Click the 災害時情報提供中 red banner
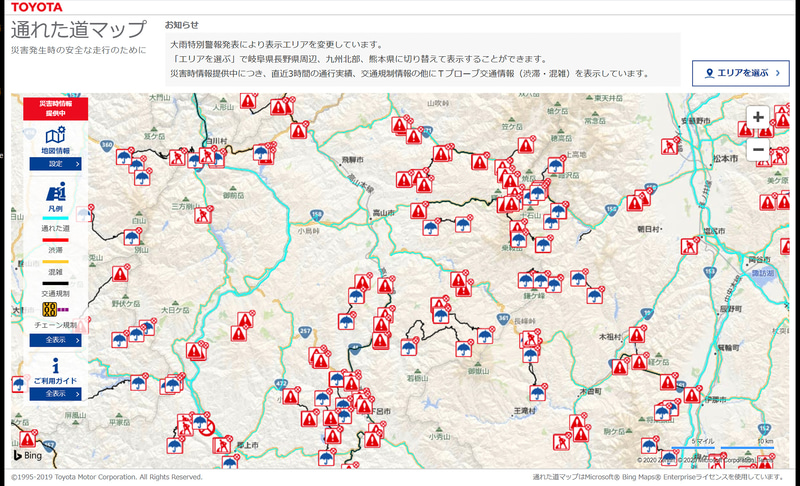 [x=55, y=108]
